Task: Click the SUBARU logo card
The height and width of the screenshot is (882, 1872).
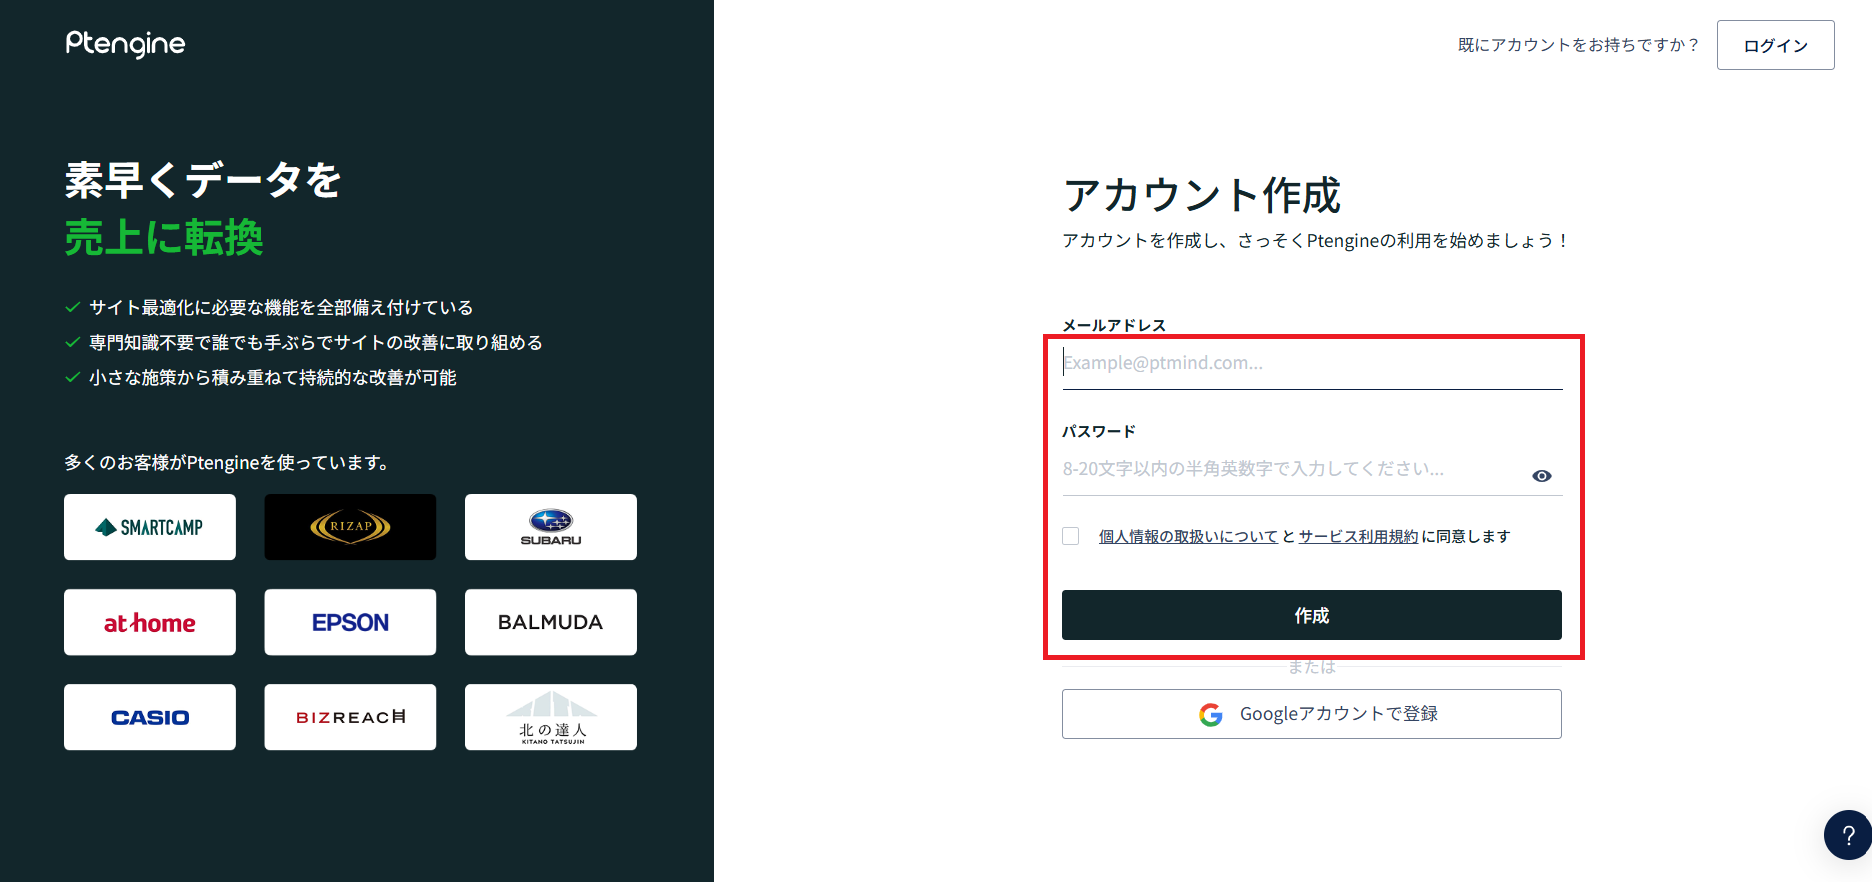Action: point(551,527)
